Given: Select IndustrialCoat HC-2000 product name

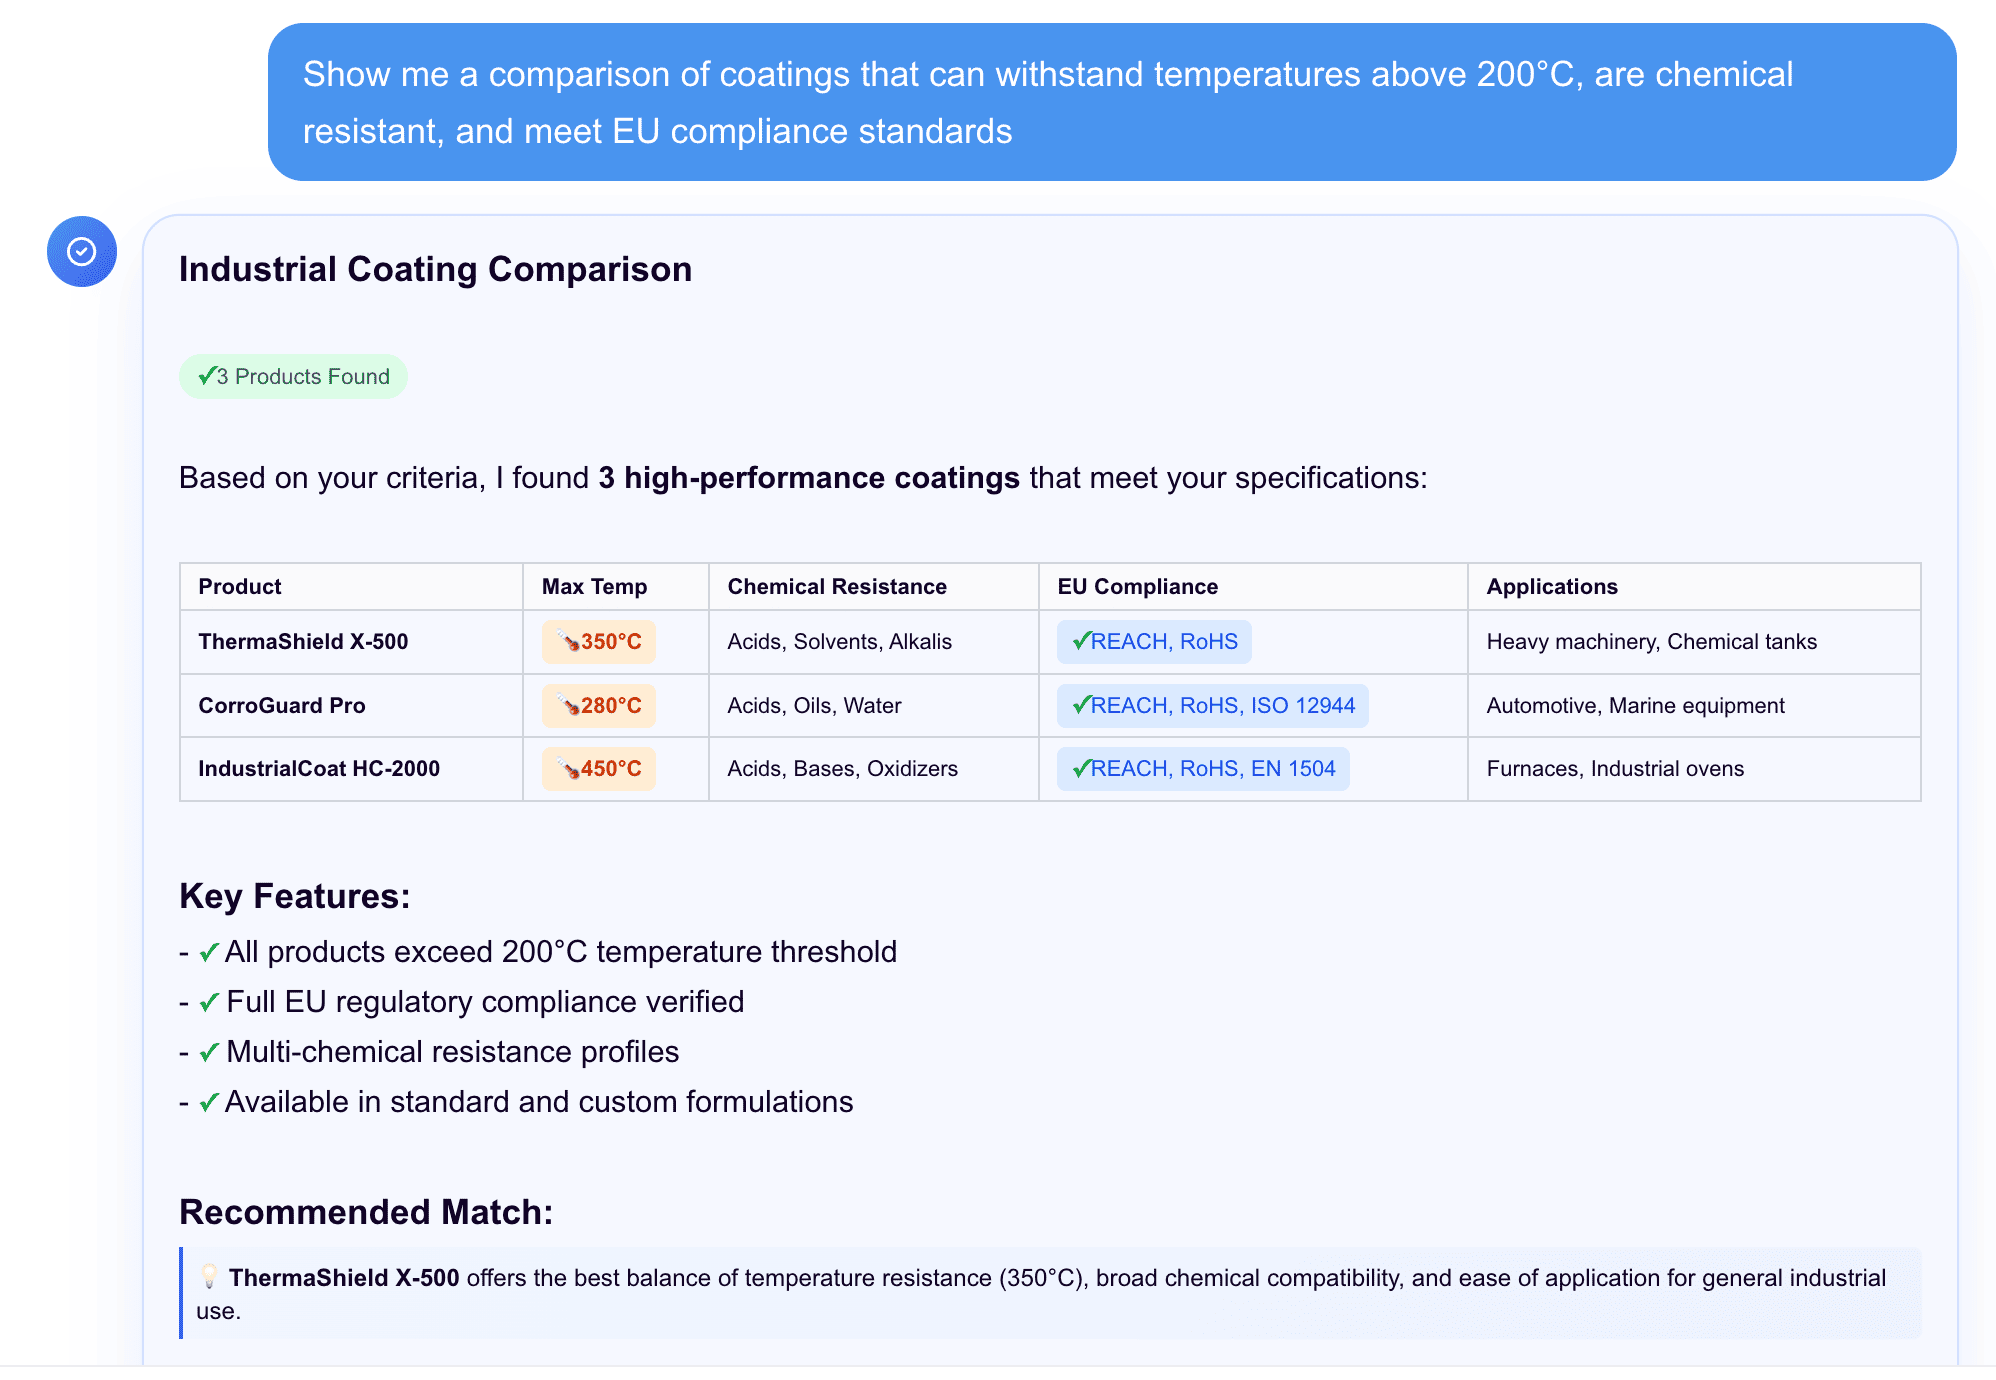Looking at the screenshot, I should pos(319,769).
